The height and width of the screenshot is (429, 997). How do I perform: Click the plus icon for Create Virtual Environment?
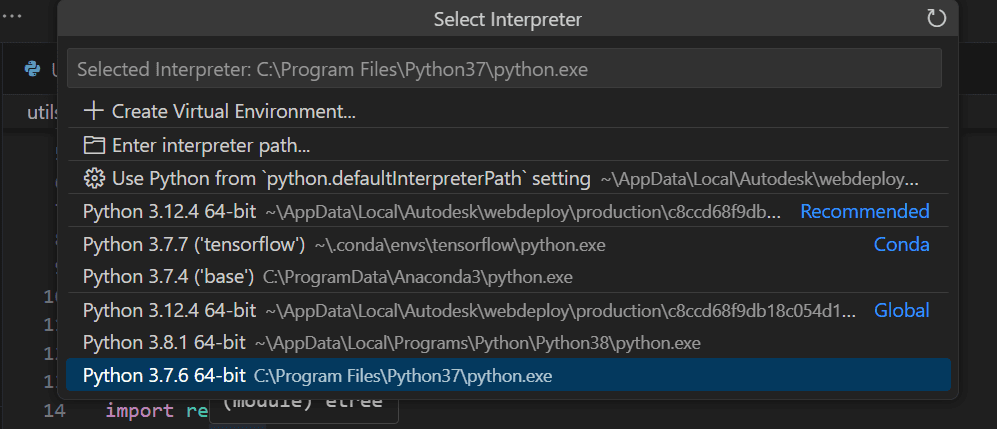tap(94, 111)
